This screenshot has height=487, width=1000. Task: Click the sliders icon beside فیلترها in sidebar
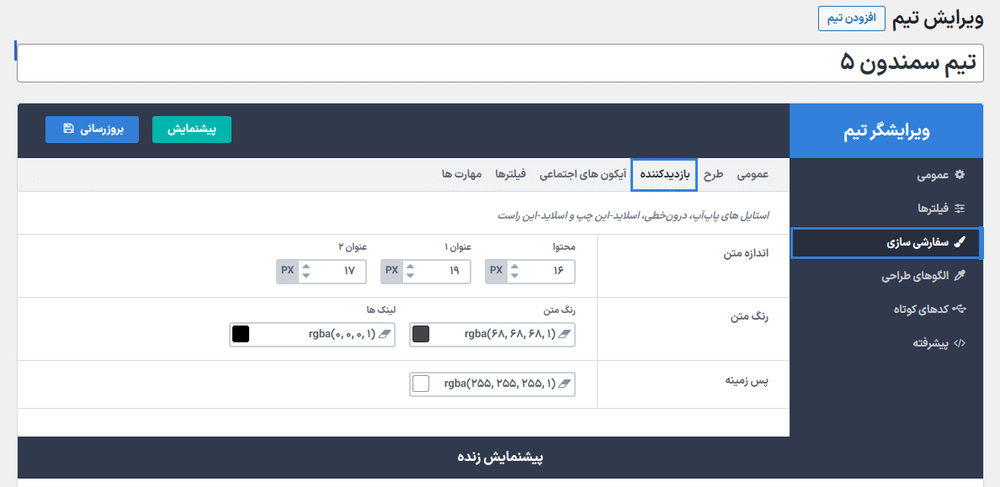960,209
